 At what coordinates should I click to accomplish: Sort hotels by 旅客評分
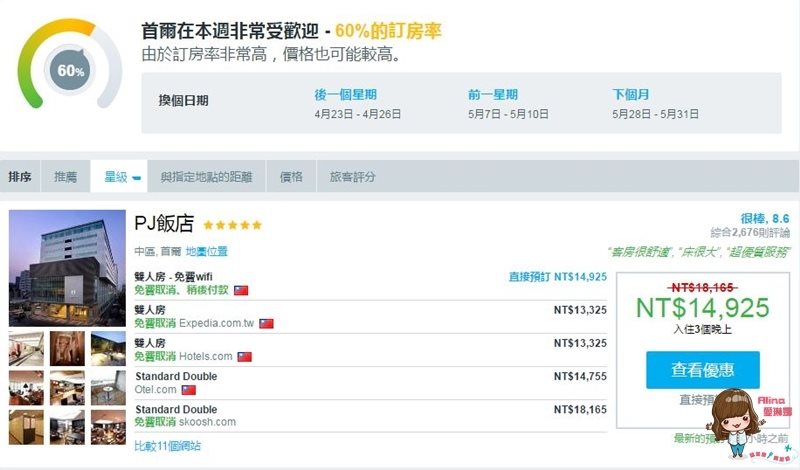(x=353, y=177)
